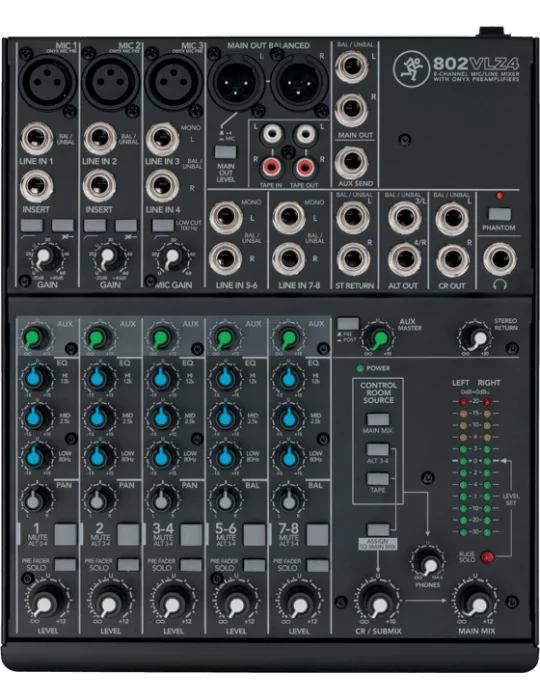Click the channel 2 GAIN knob
Viewport: 540px width, 700px height.
(108, 257)
